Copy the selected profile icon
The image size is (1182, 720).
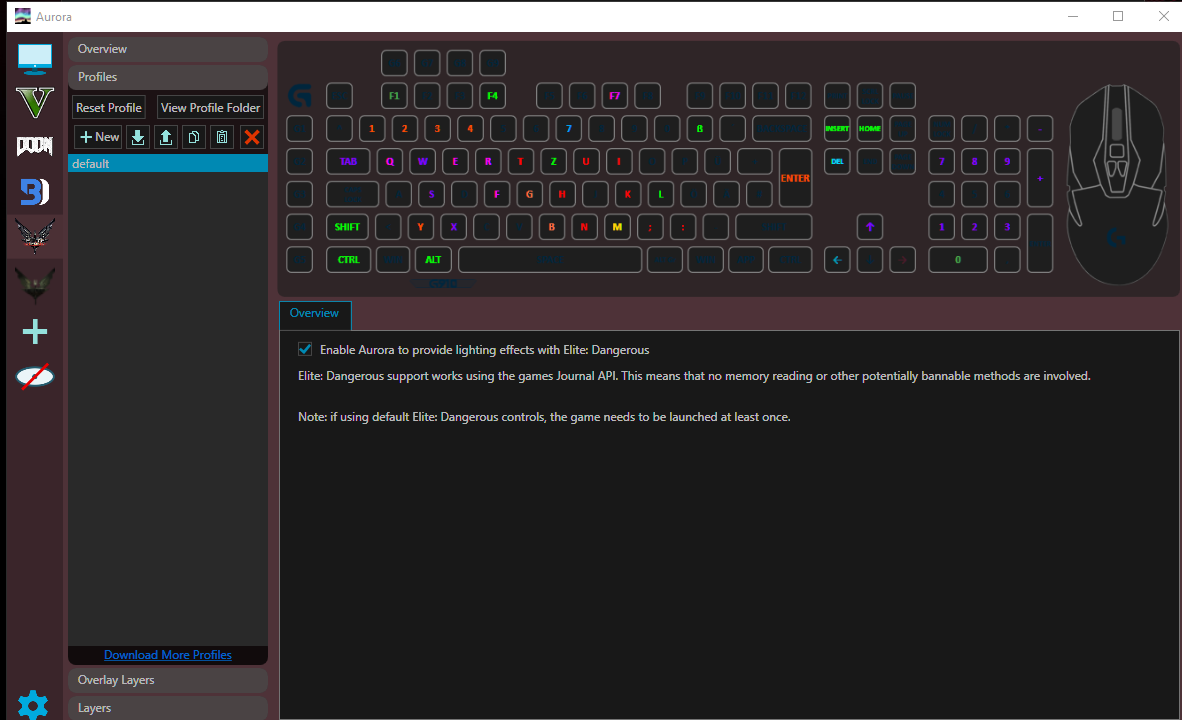194,137
